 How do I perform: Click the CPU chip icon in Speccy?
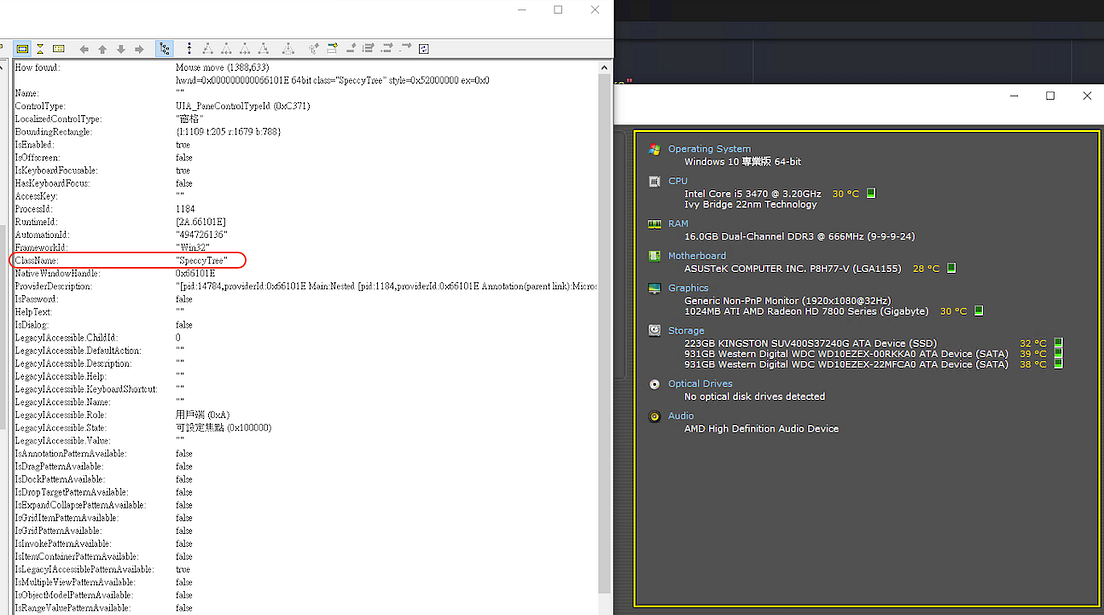click(x=654, y=181)
